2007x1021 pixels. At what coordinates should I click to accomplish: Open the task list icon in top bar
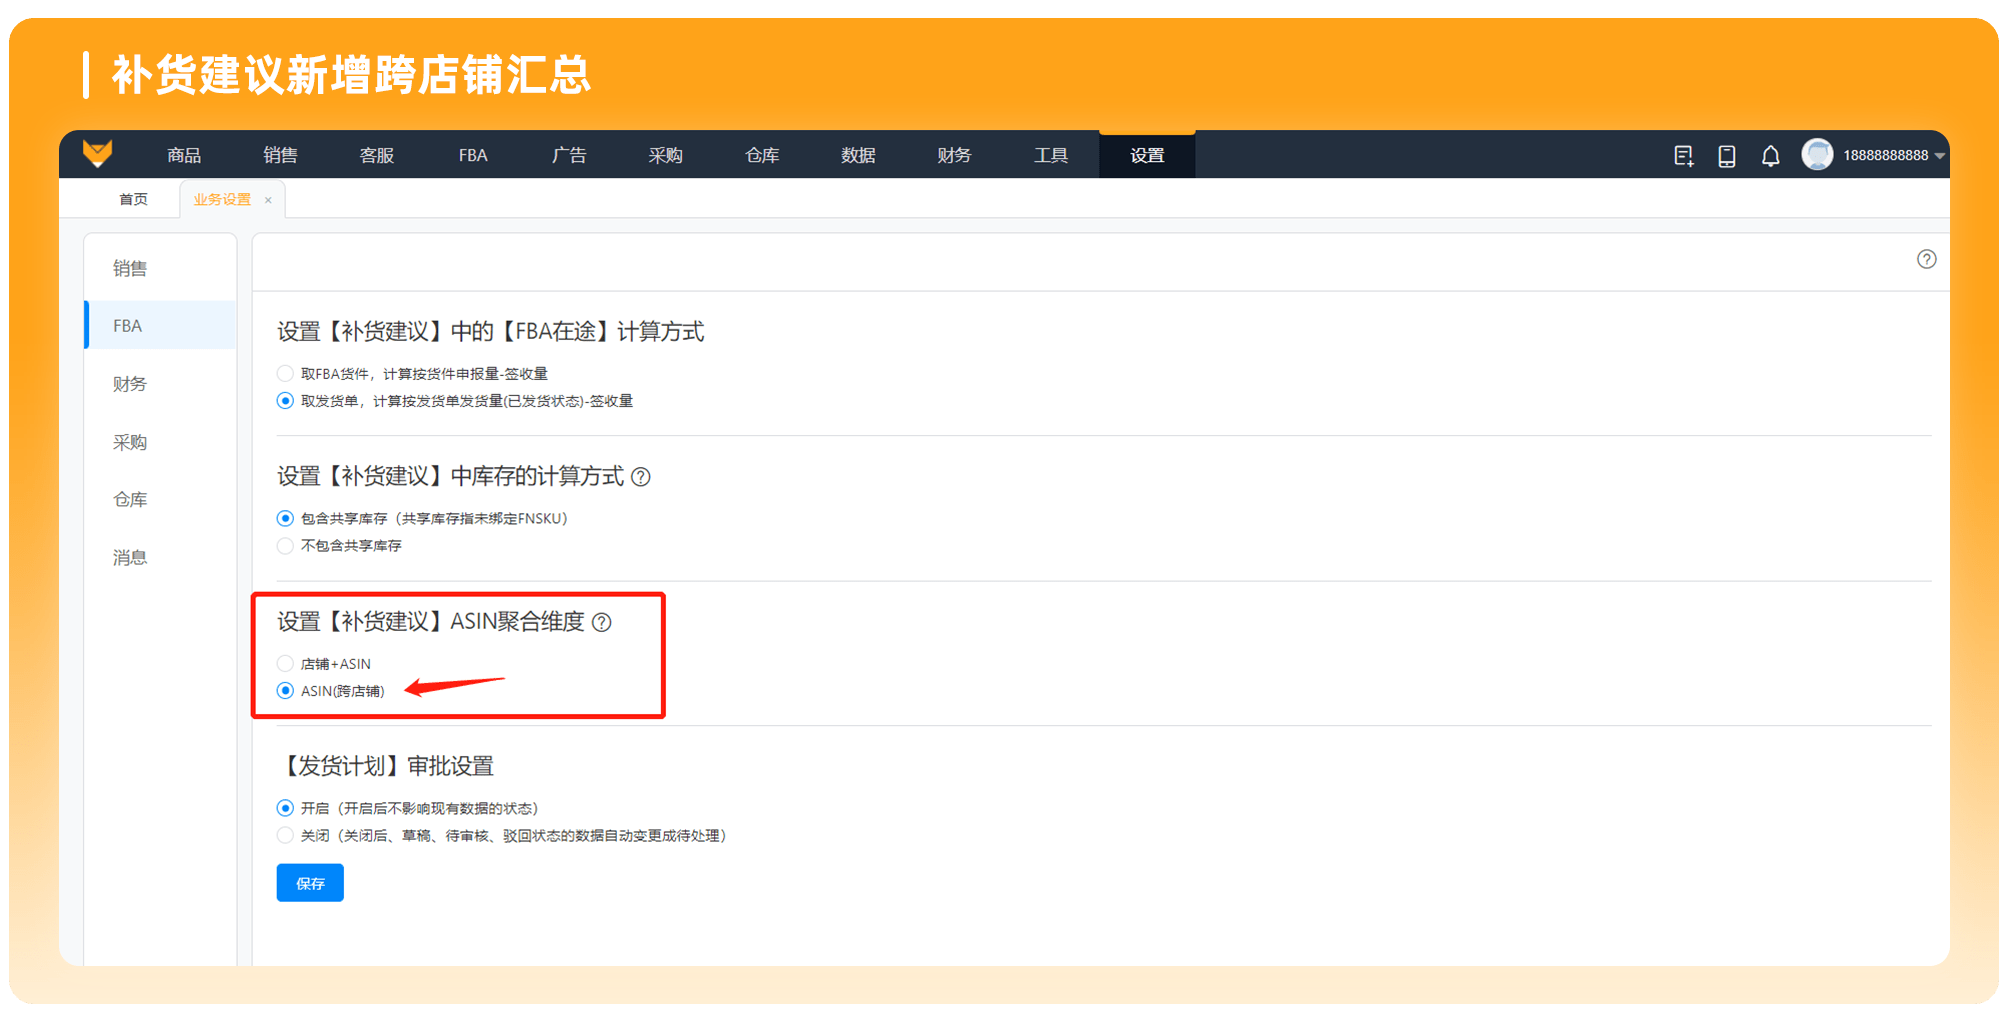(1684, 156)
